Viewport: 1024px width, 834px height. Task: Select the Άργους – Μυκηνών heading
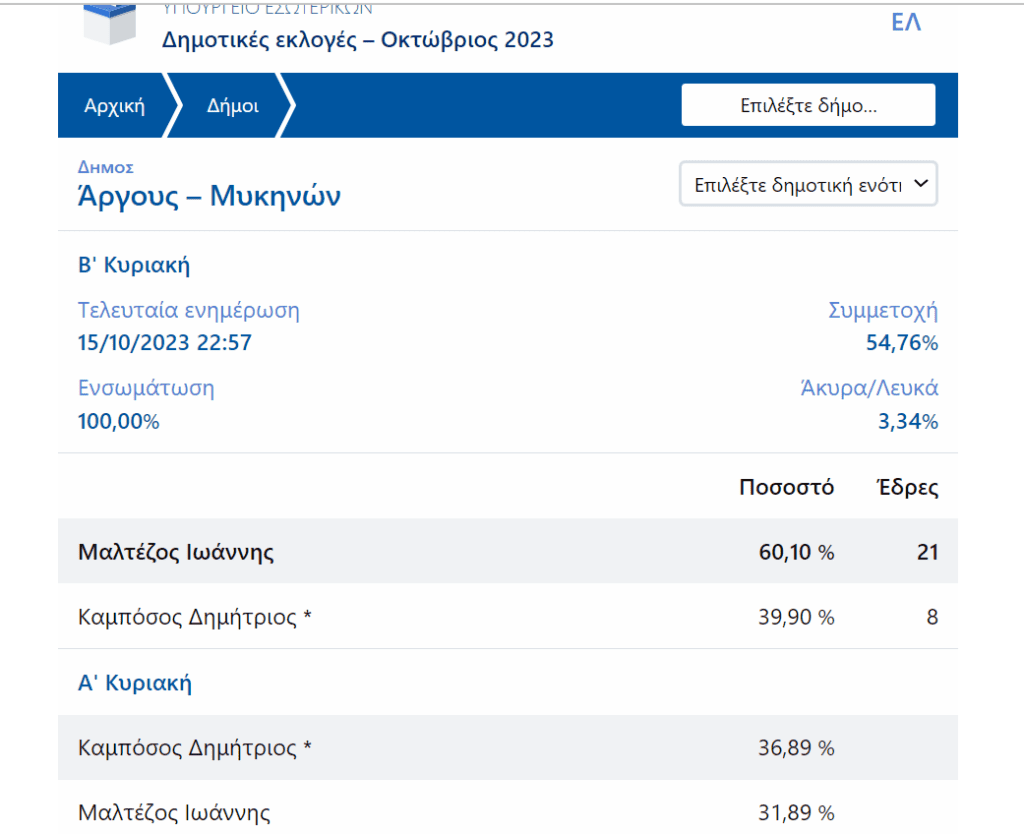point(209,196)
